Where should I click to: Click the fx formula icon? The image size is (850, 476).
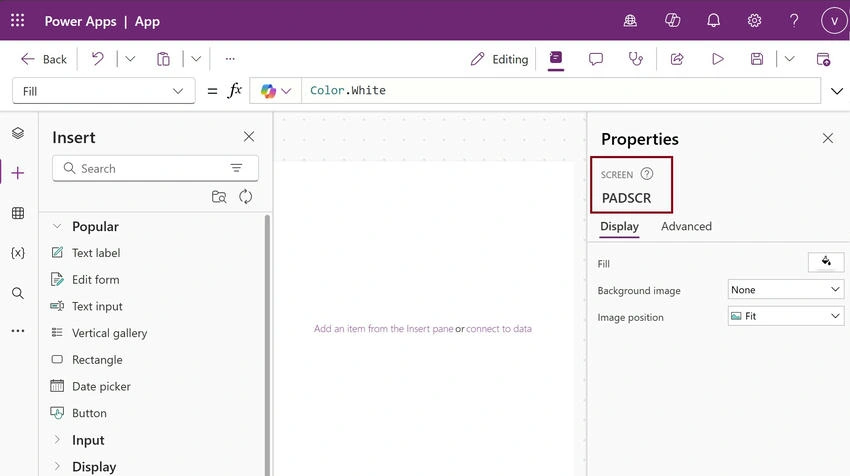234,91
